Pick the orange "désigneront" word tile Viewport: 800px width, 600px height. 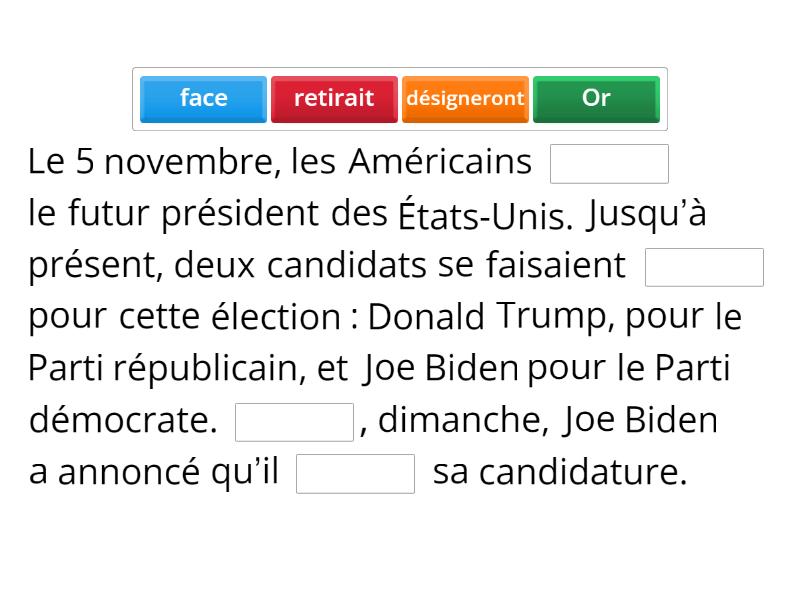click(465, 99)
